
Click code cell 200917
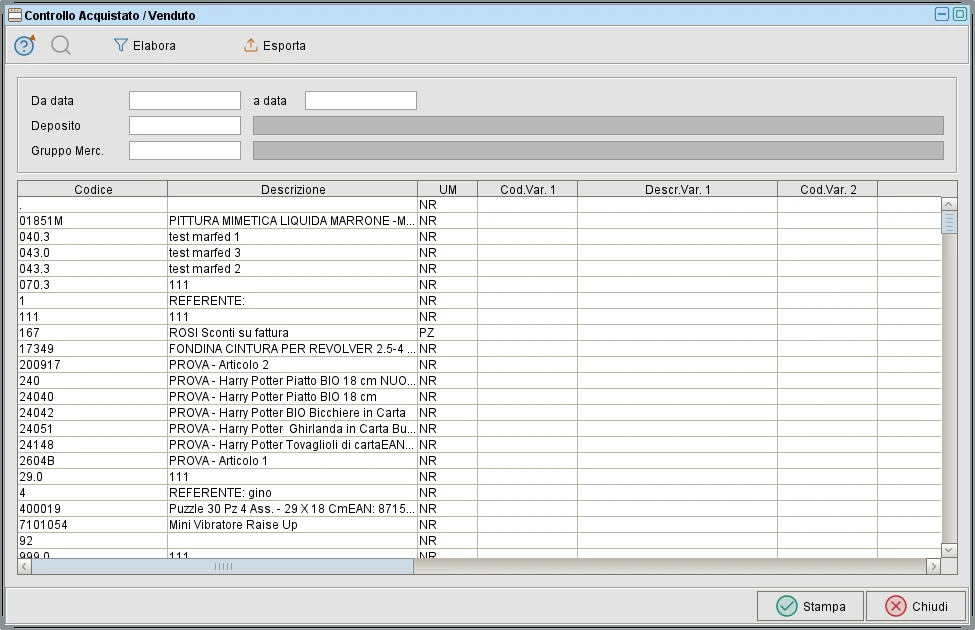93,365
